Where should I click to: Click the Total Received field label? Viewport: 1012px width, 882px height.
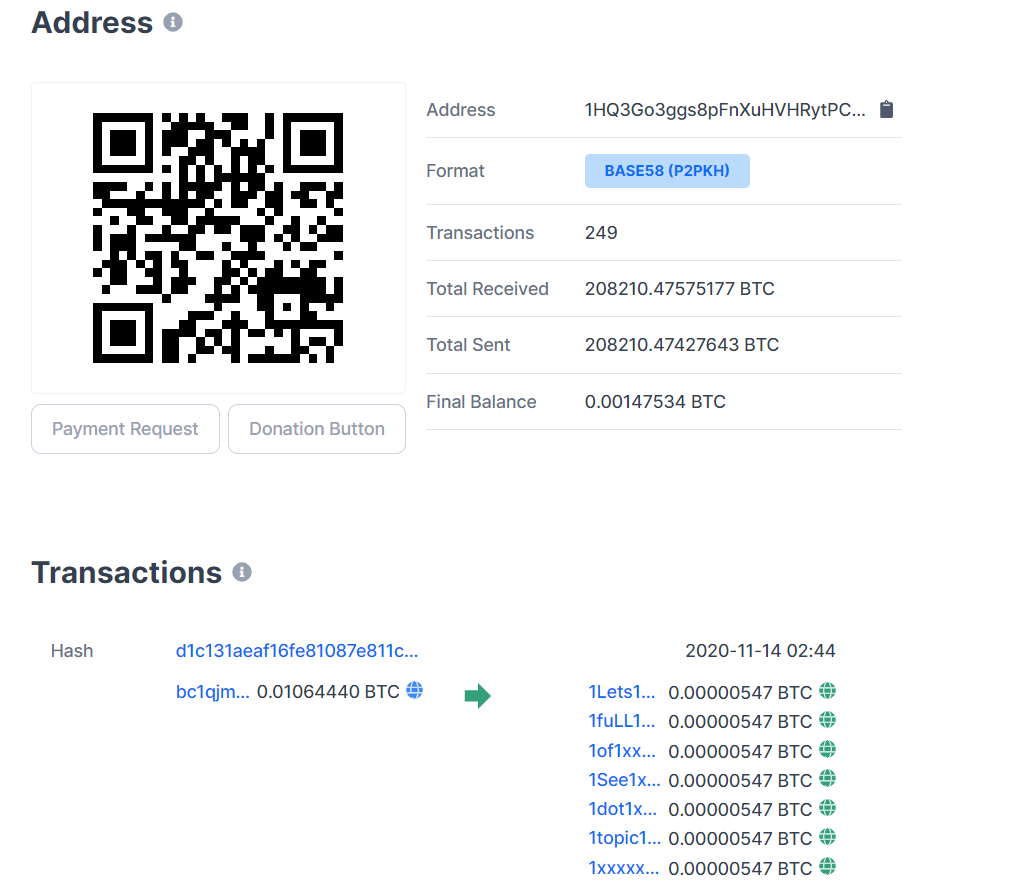(487, 289)
